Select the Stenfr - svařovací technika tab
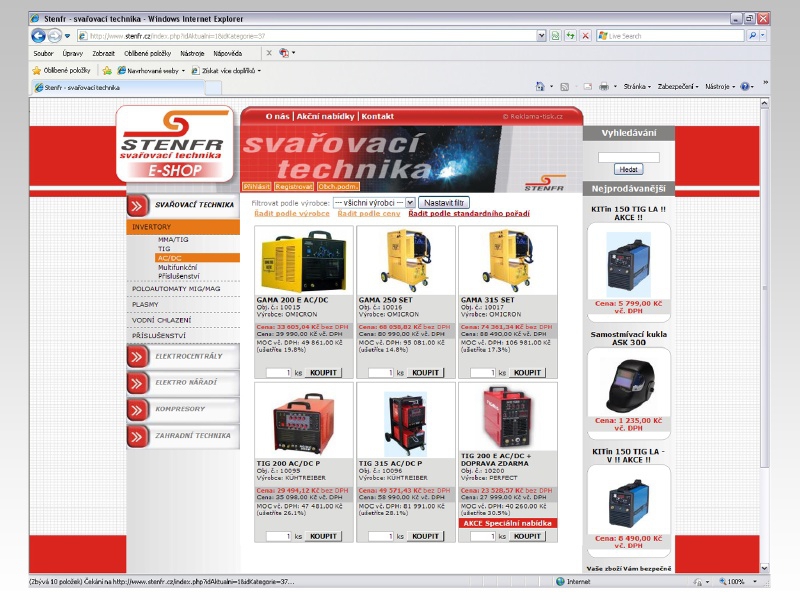This screenshot has height=600, width=800. pos(118,88)
